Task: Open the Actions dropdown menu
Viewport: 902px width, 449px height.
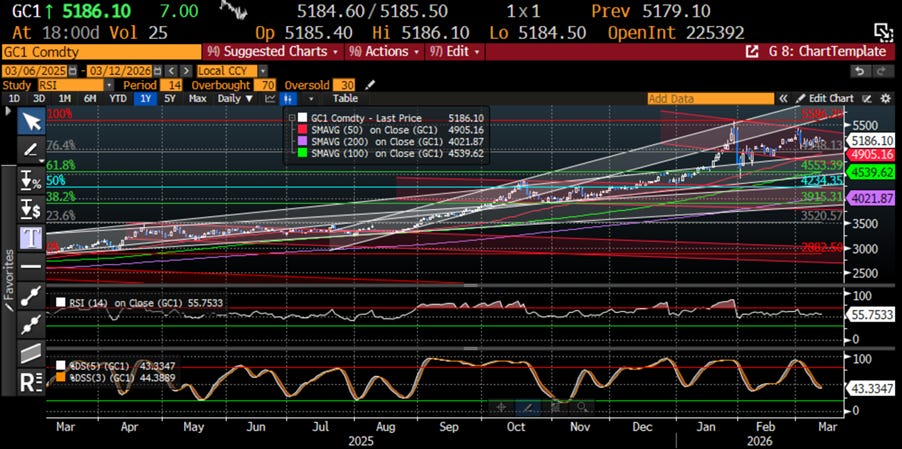Action: 385,52
